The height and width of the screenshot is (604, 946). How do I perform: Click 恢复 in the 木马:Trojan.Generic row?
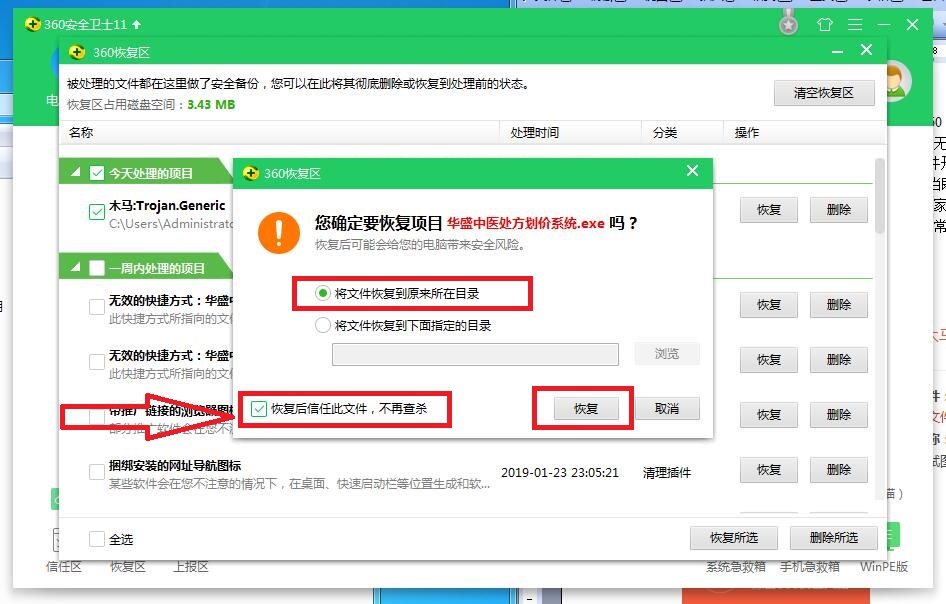tap(769, 210)
